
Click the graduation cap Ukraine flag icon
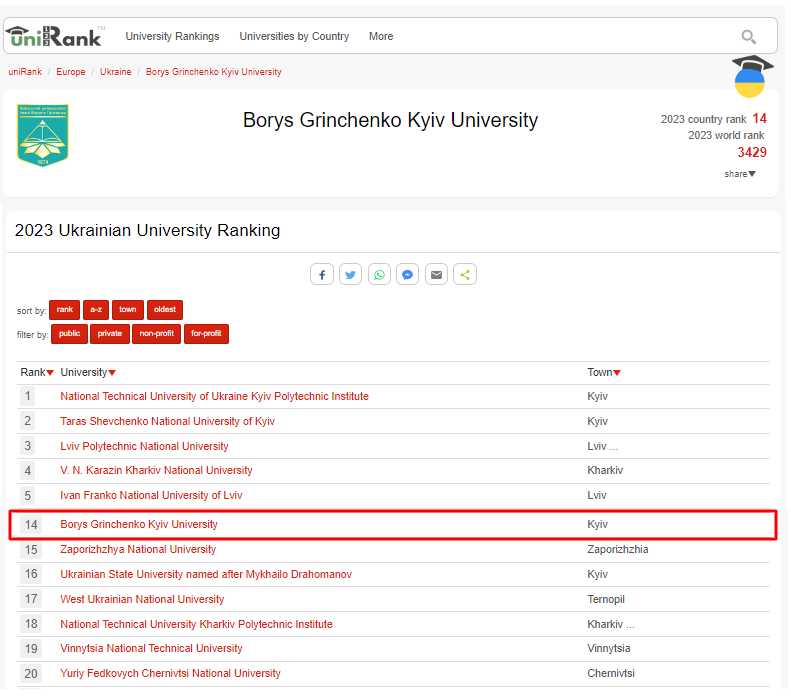click(x=750, y=77)
